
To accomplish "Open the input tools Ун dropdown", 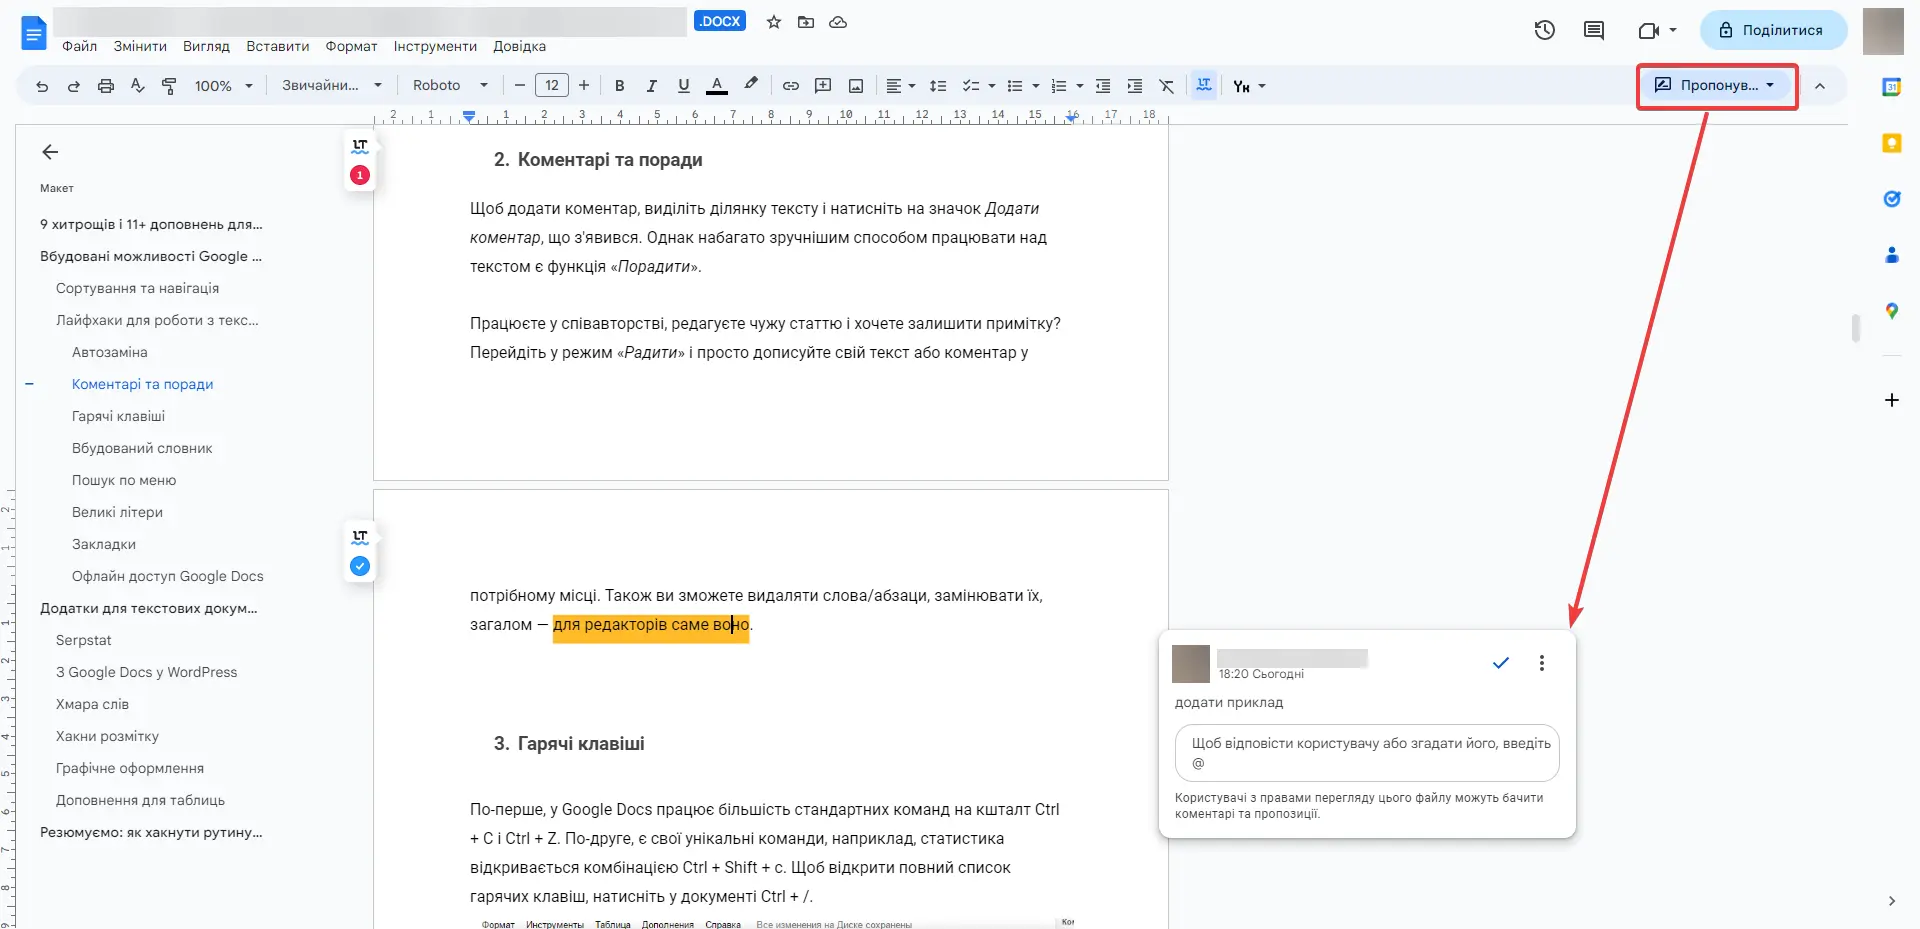I will point(1249,86).
